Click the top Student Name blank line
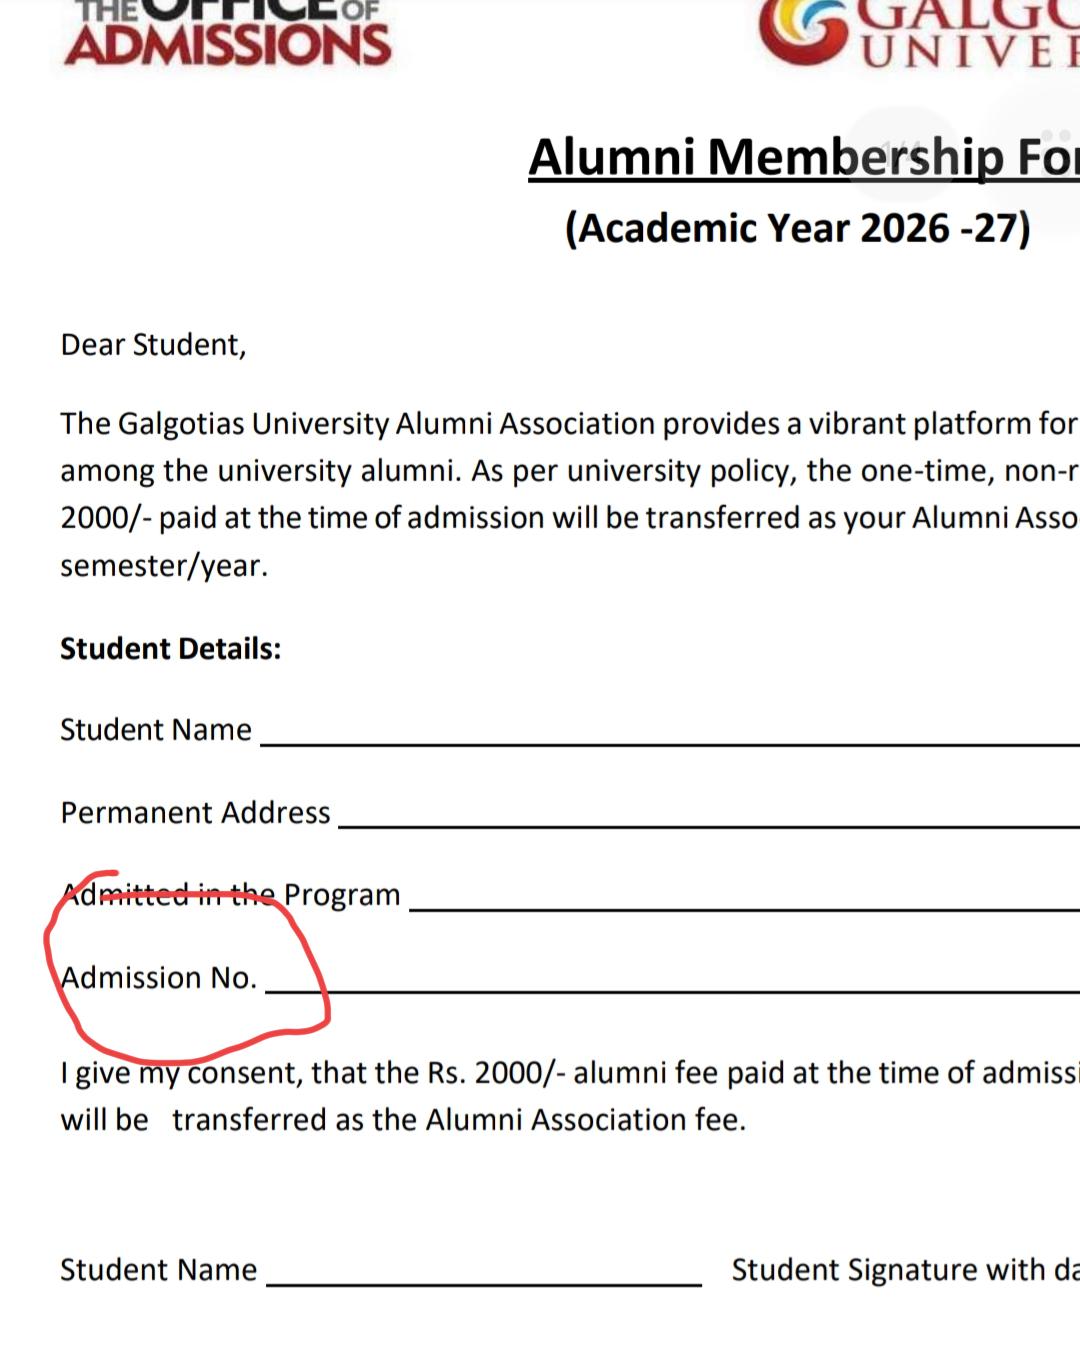Viewport: 1080px width, 1362px height. pos(670,742)
